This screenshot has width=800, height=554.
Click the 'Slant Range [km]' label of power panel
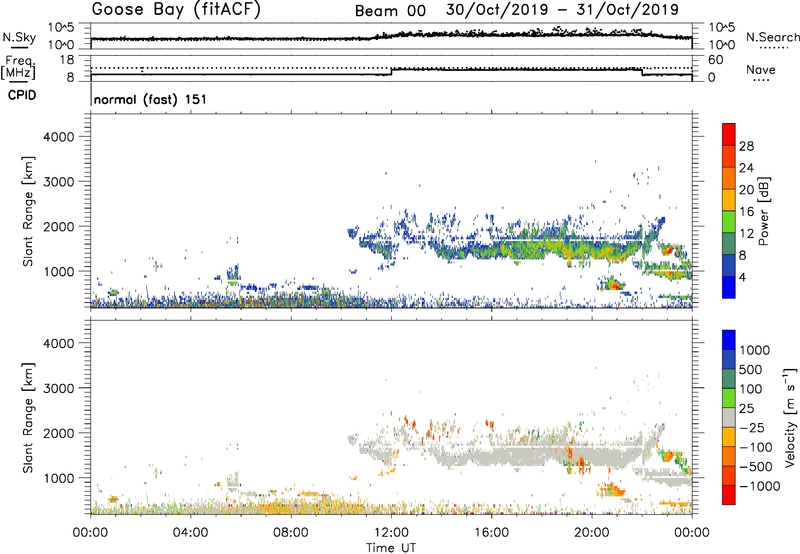click(28, 211)
